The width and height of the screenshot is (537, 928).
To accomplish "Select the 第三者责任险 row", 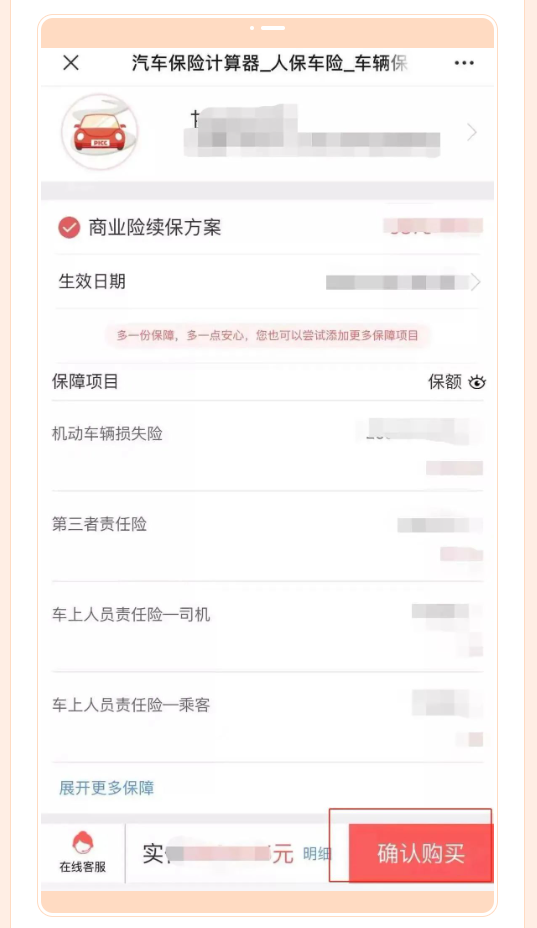I will click(268, 536).
